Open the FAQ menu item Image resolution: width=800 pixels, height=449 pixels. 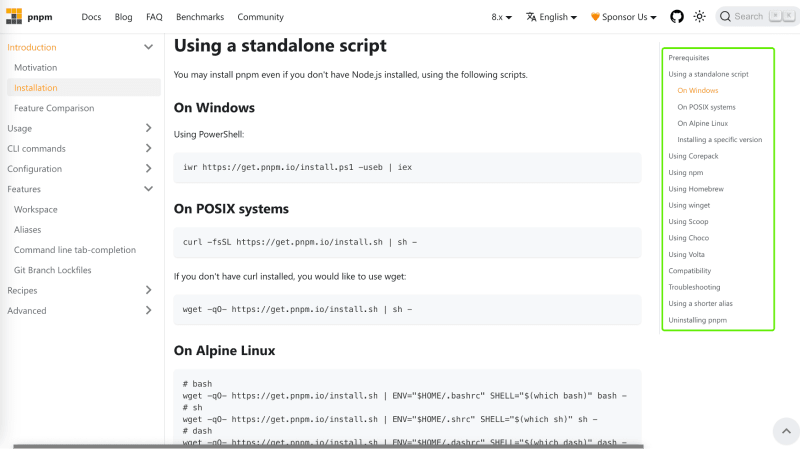(x=154, y=17)
